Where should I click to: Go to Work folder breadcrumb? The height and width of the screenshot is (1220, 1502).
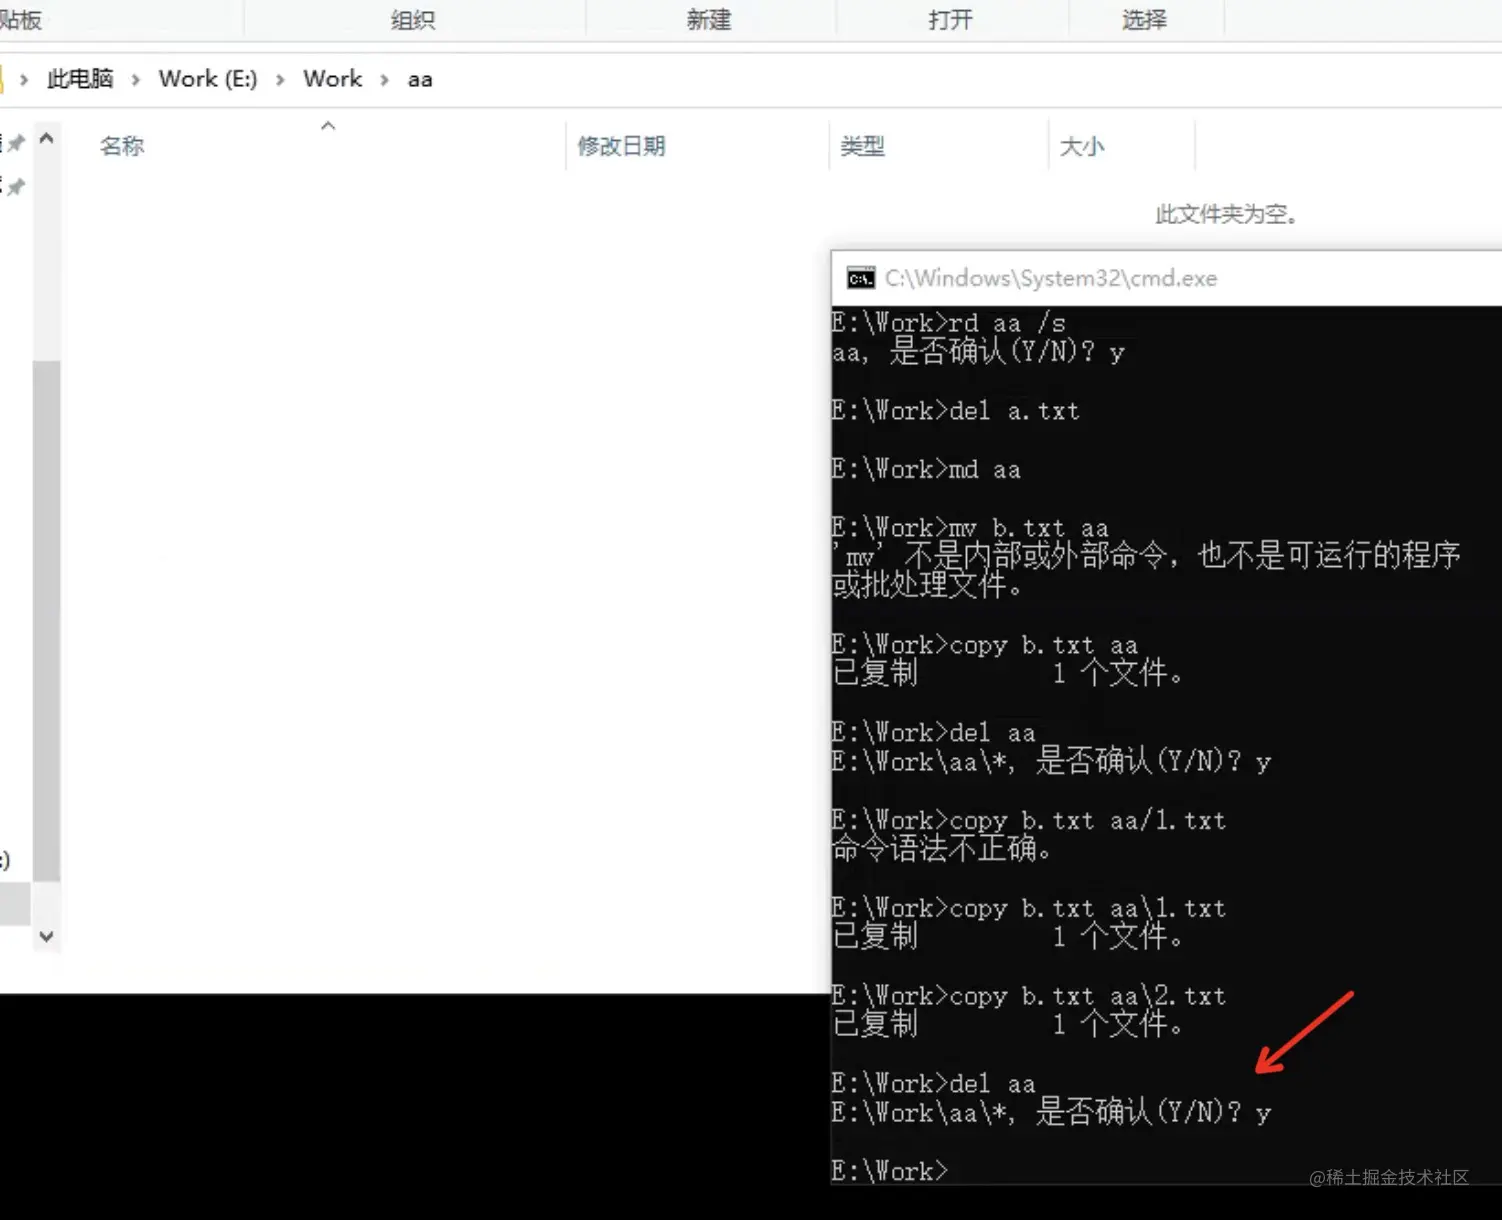(x=333, y=79)
